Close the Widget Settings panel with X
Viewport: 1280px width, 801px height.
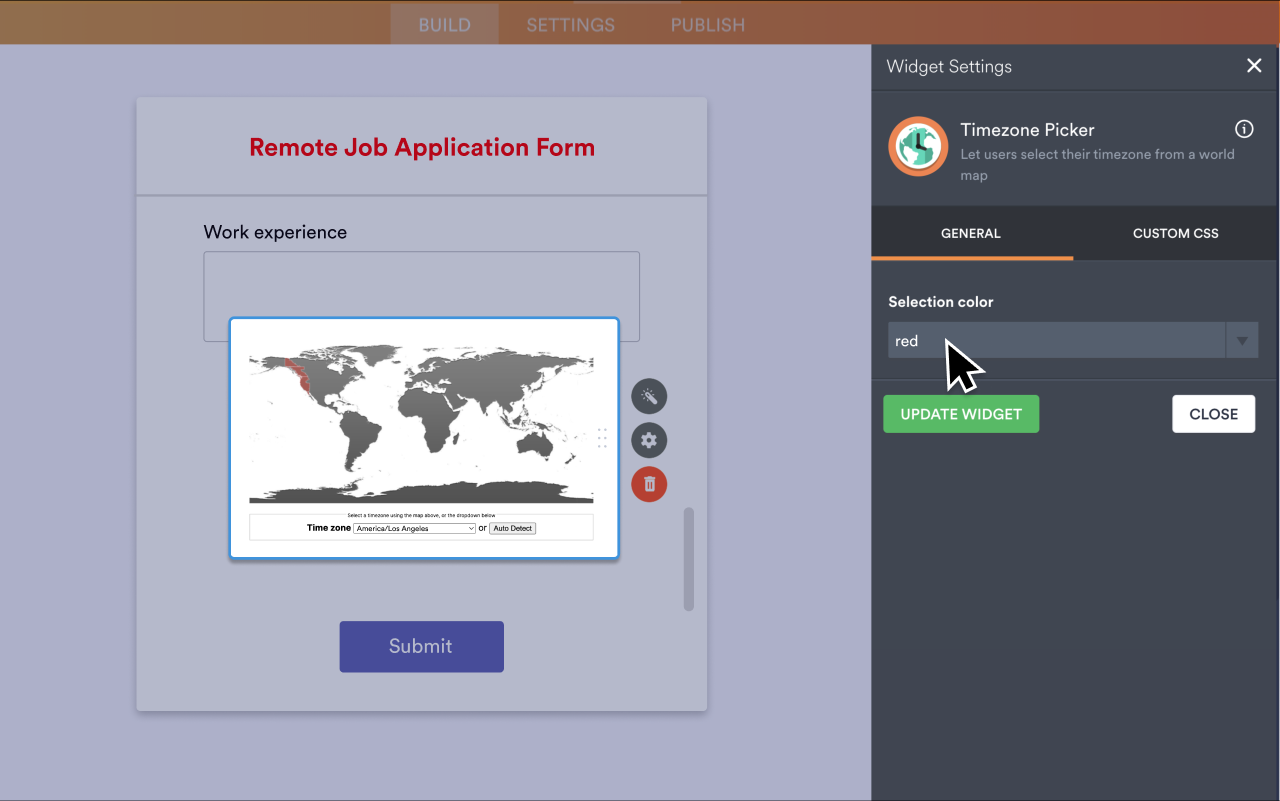[x=1254, y=66]
